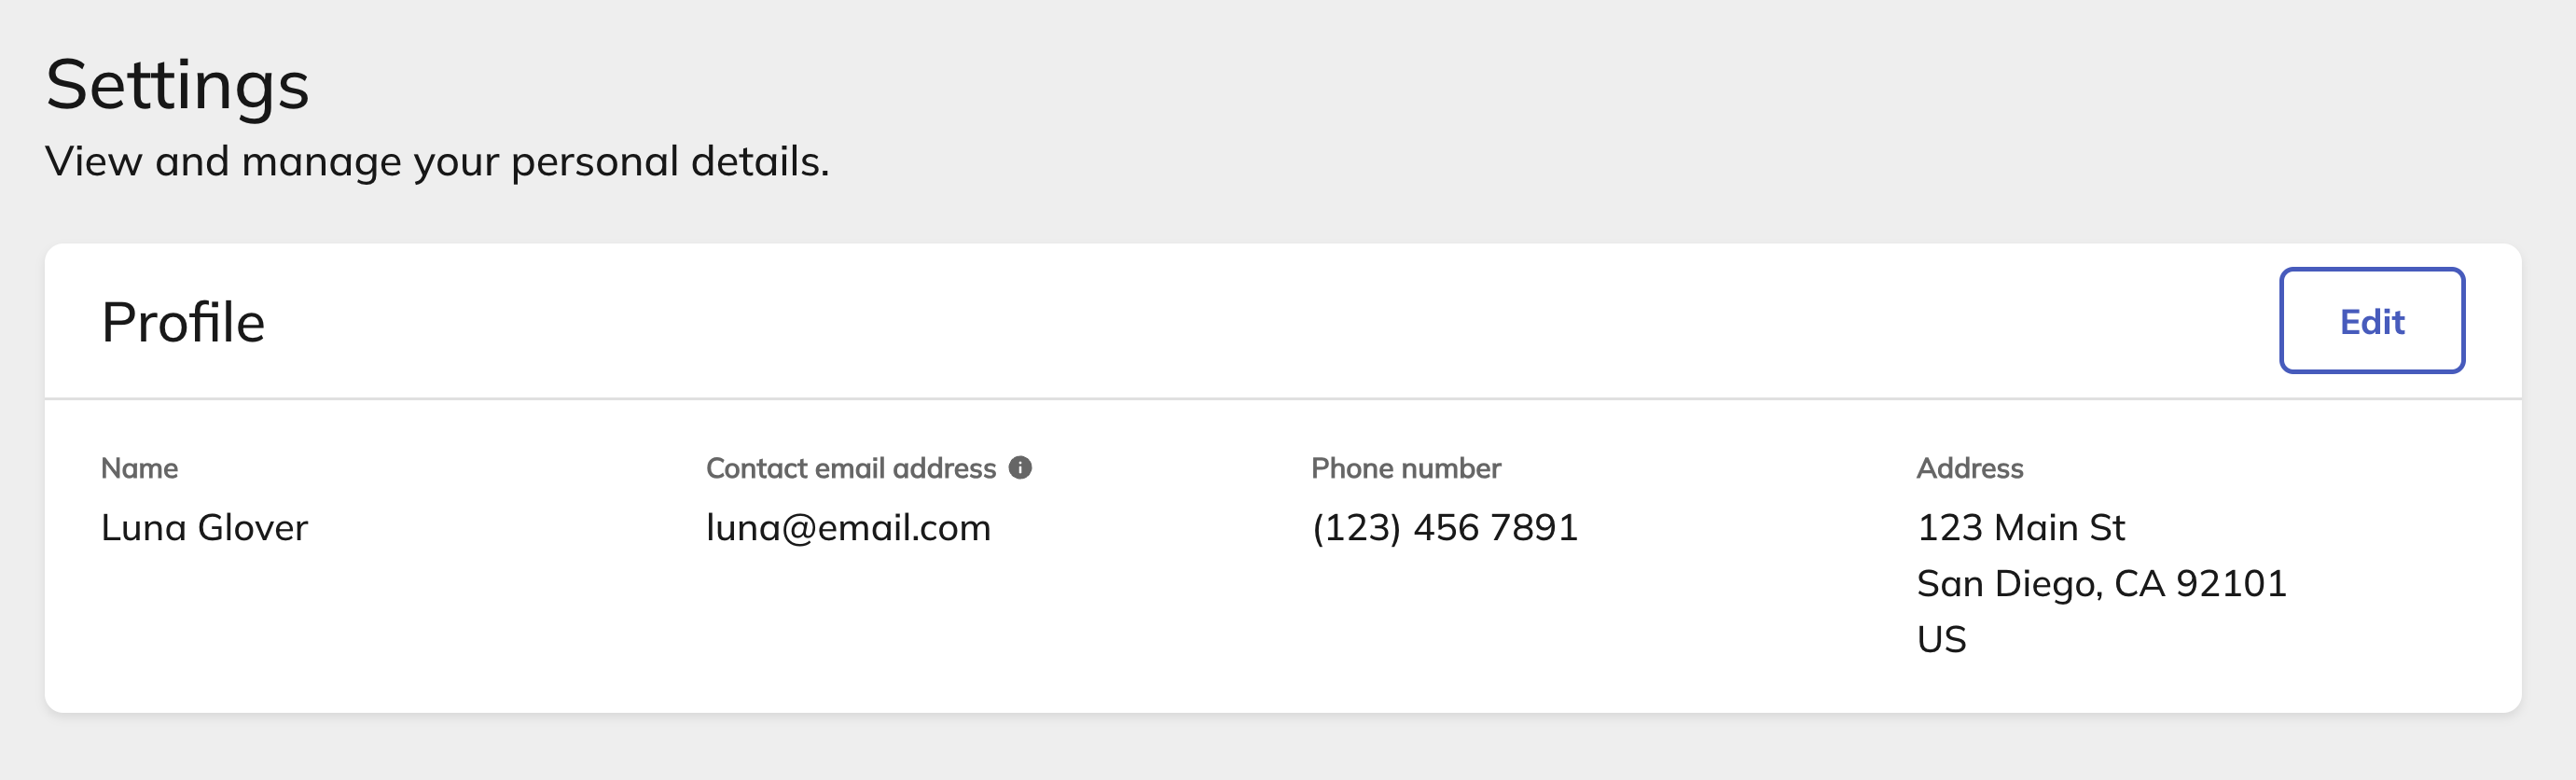Click the Profile section title

coord(183,322)
